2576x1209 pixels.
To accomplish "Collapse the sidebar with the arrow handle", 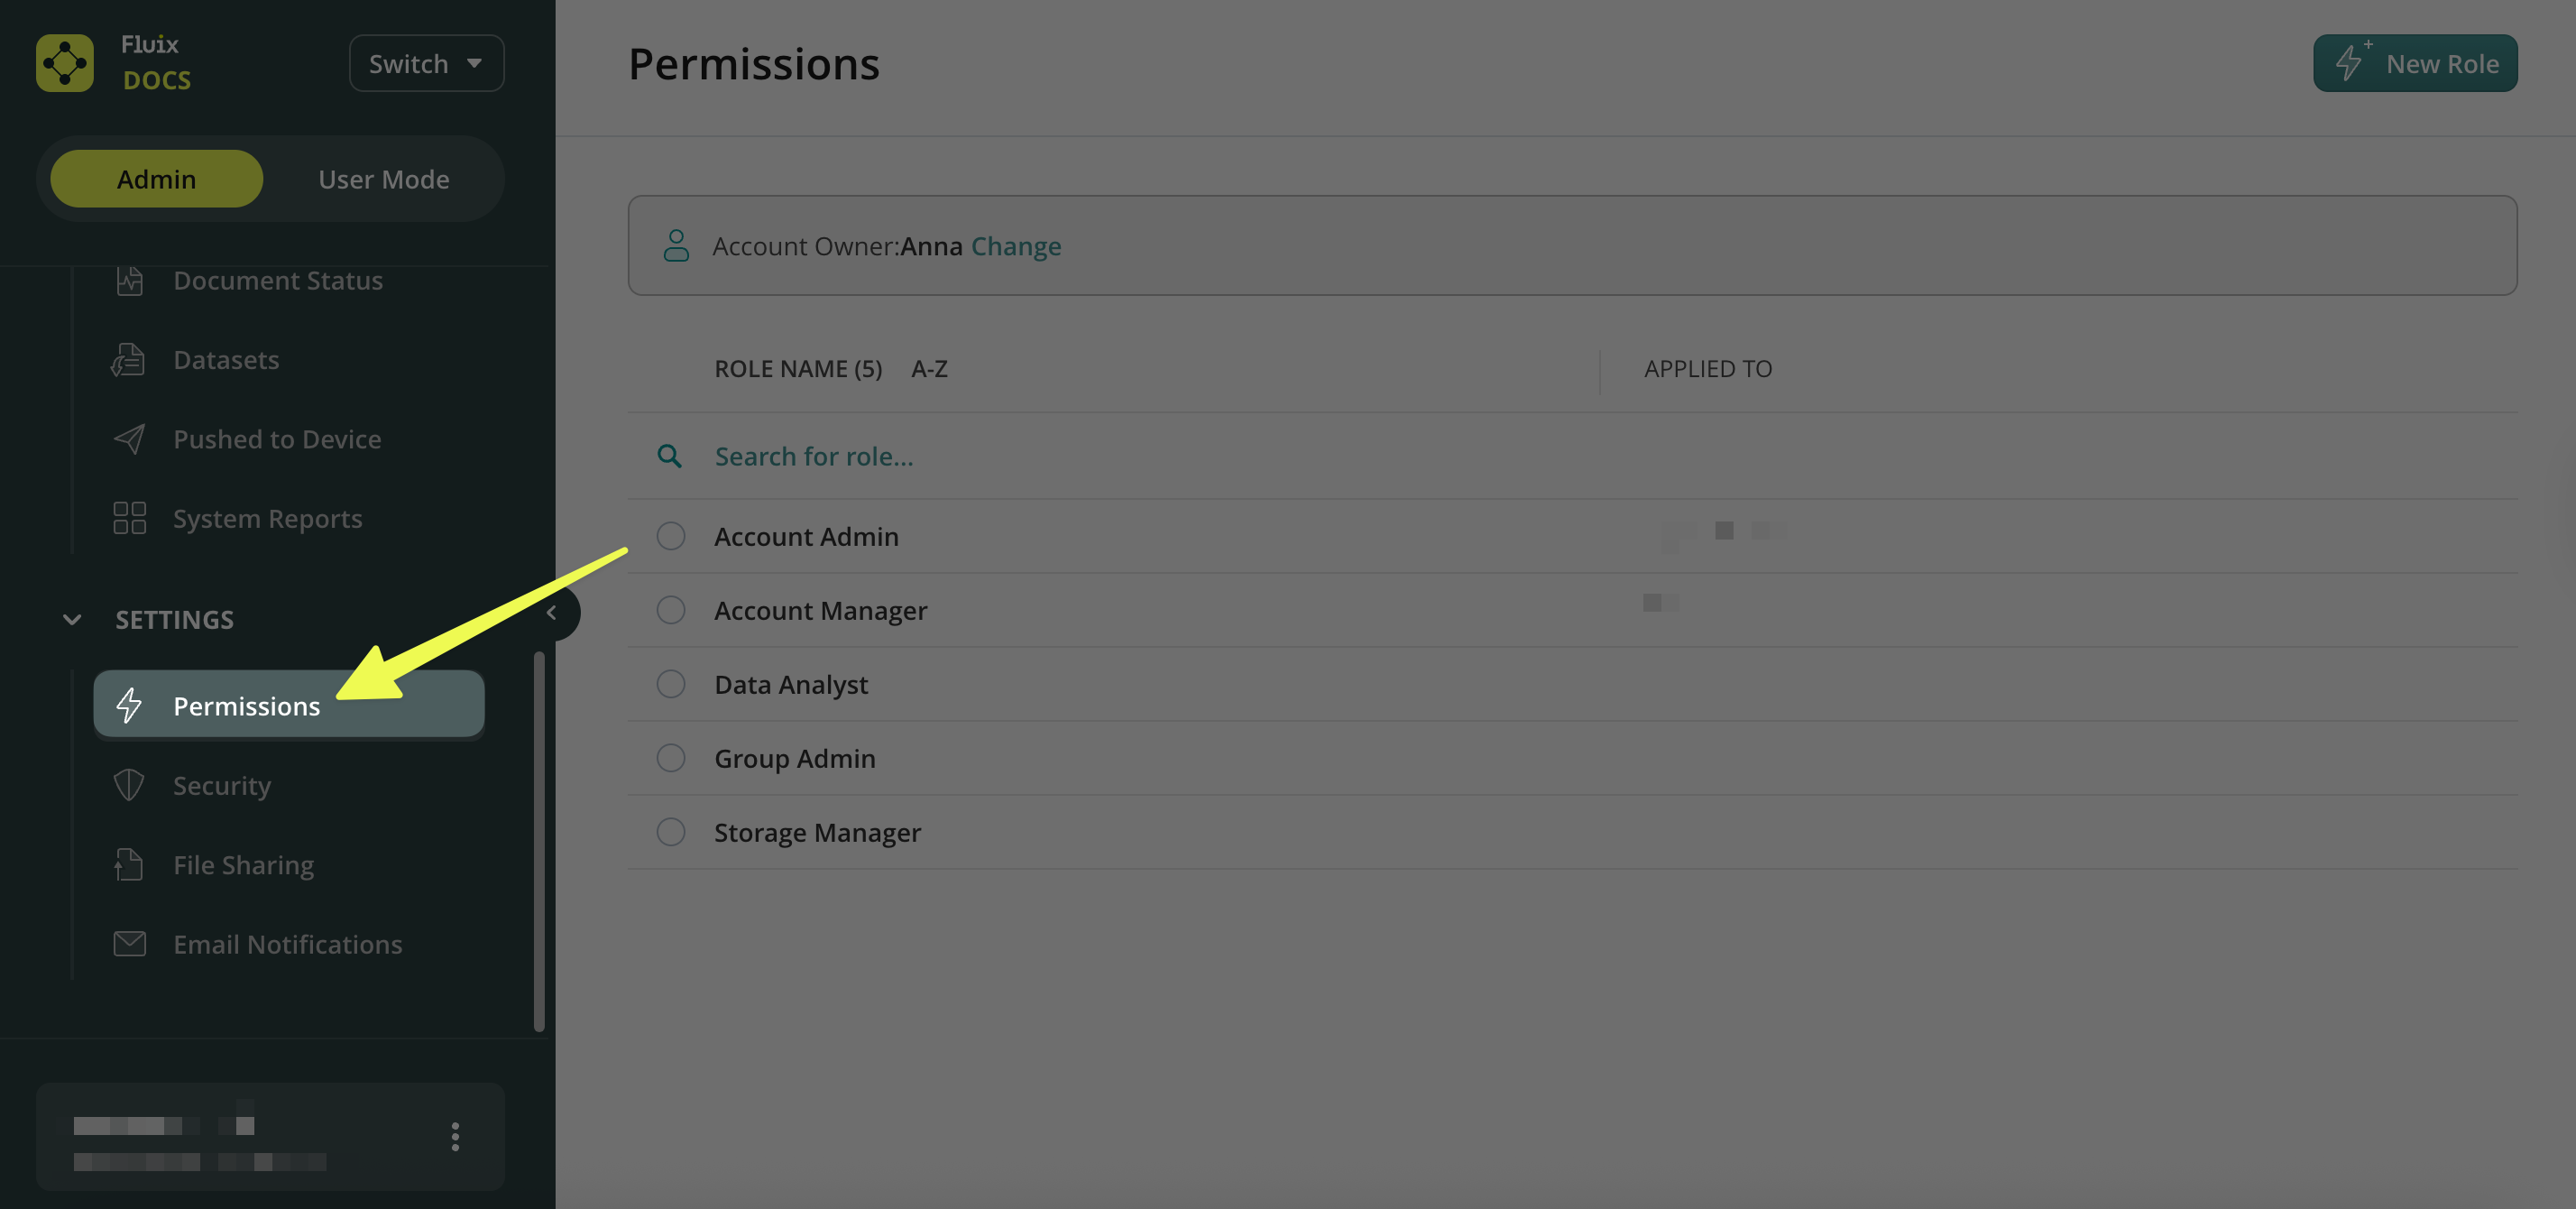I will [x=552, y=612].
